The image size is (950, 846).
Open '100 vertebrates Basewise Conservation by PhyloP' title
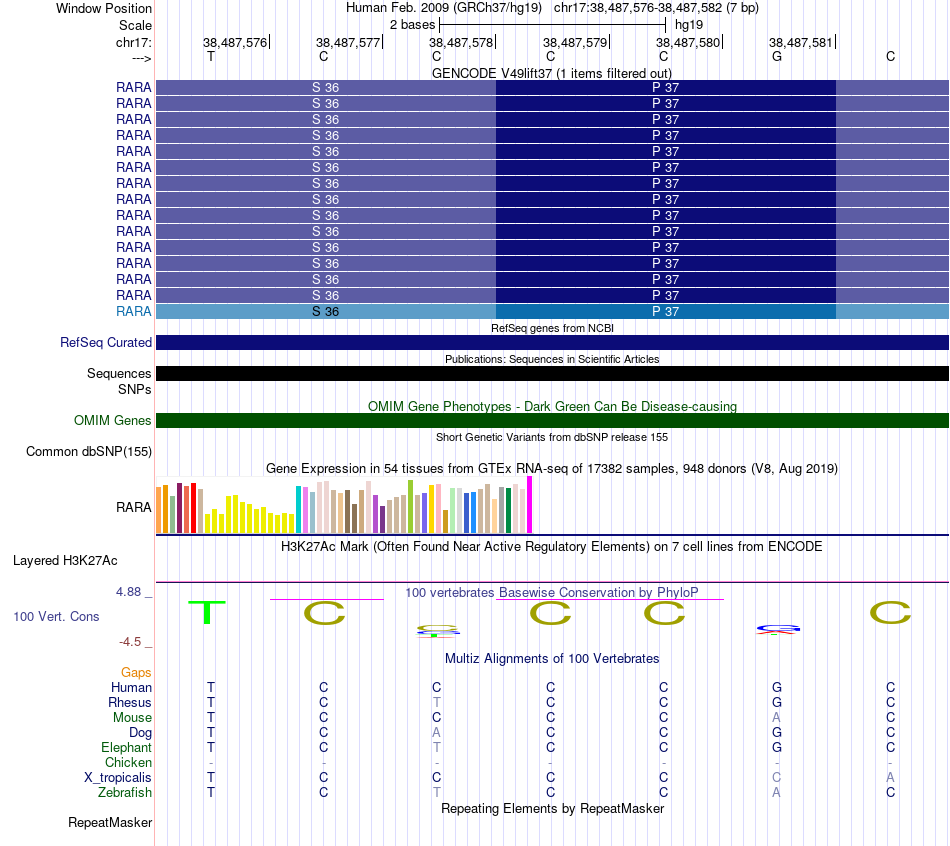[552, 593]
